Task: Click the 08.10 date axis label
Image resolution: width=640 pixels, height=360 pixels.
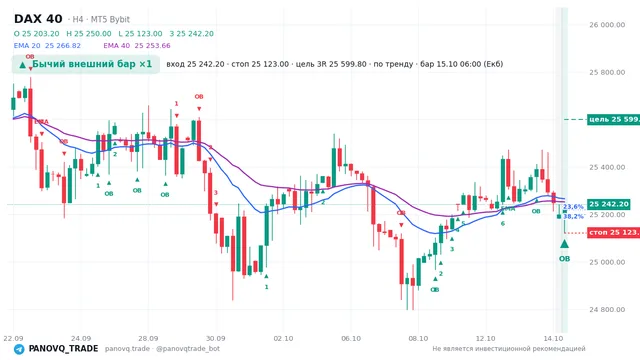Action: [x=418, y=338]
